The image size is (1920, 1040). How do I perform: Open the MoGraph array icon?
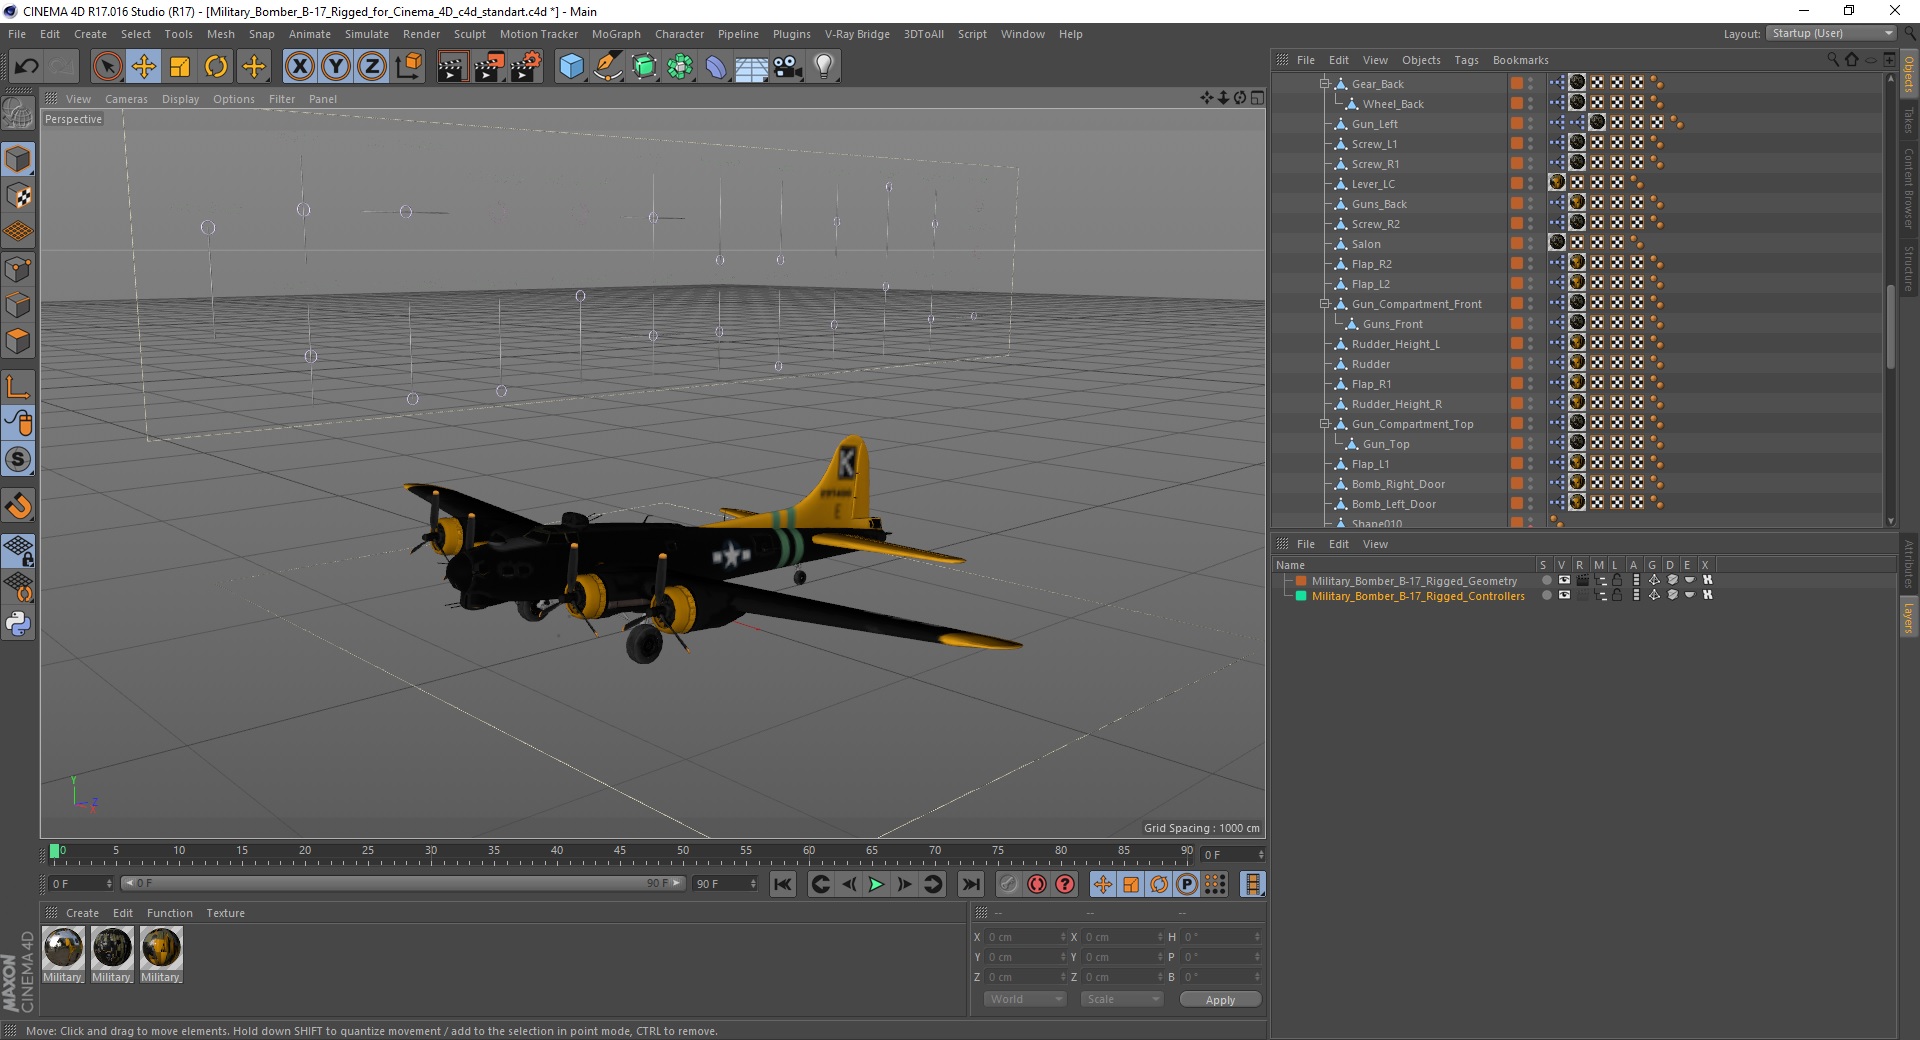pyautogui.click(x=680, y=67)
